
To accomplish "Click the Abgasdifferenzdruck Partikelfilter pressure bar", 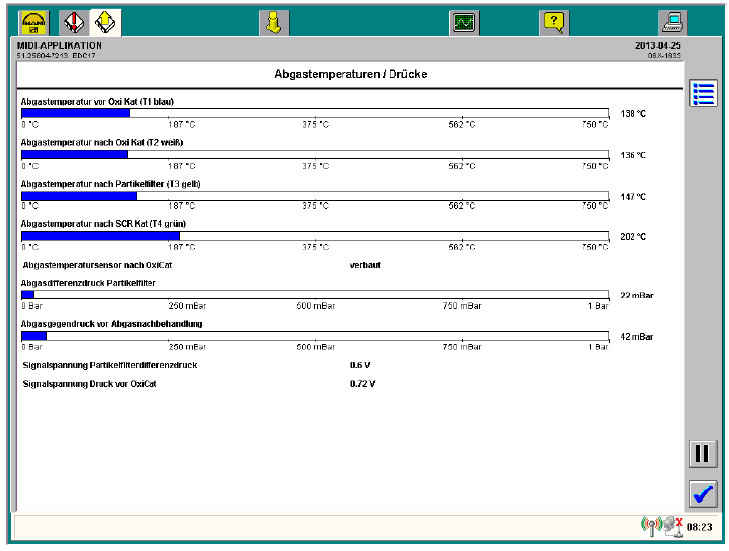I will [314, 295].
